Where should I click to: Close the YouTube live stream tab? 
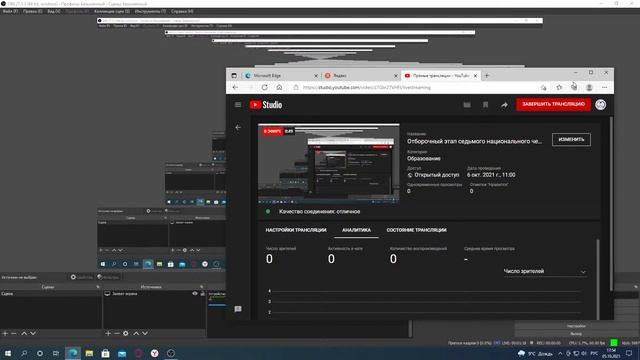(475, 76)
